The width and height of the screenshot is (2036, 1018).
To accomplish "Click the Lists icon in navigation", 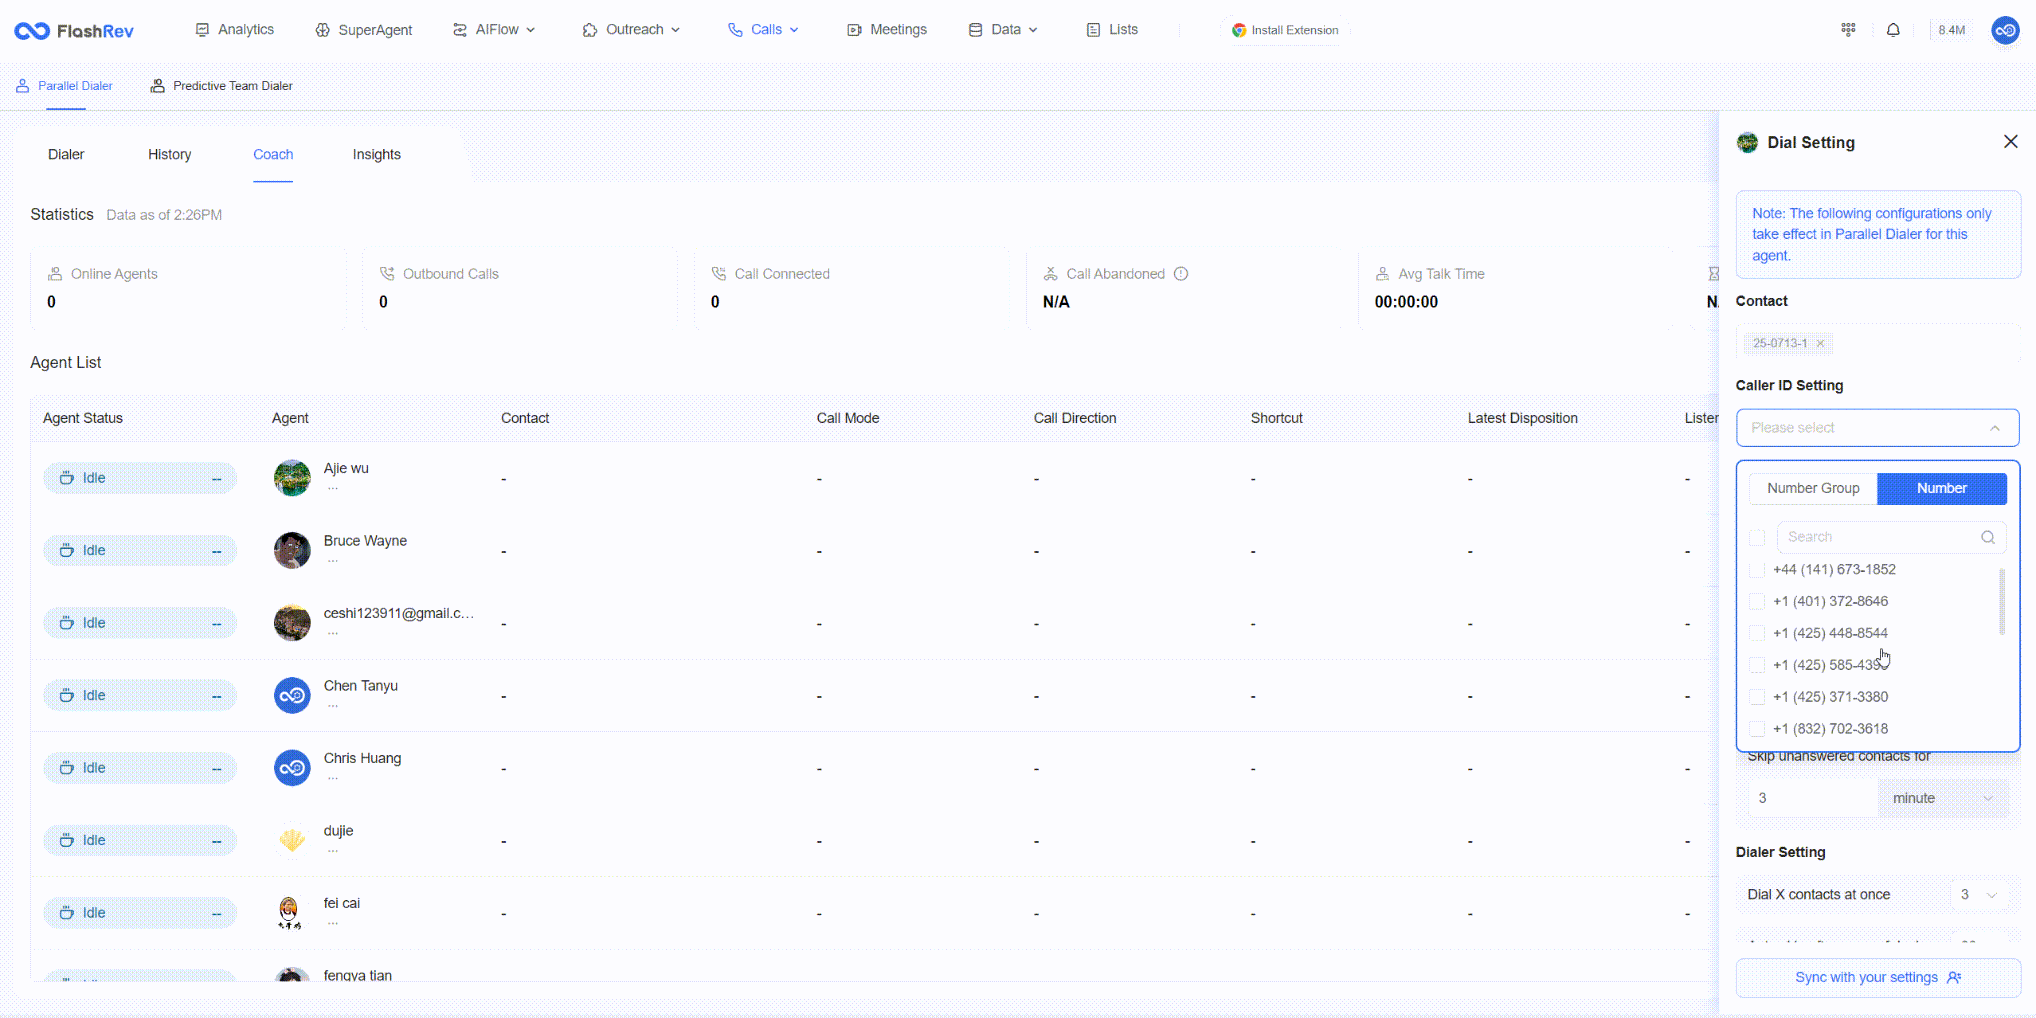I will point(1093,30).
